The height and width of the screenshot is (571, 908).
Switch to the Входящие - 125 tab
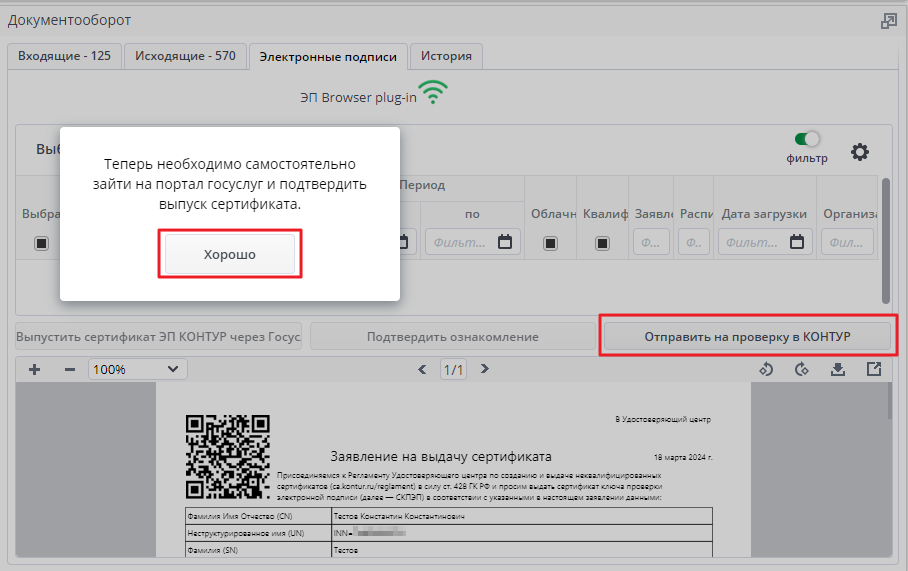pos(64,56)
